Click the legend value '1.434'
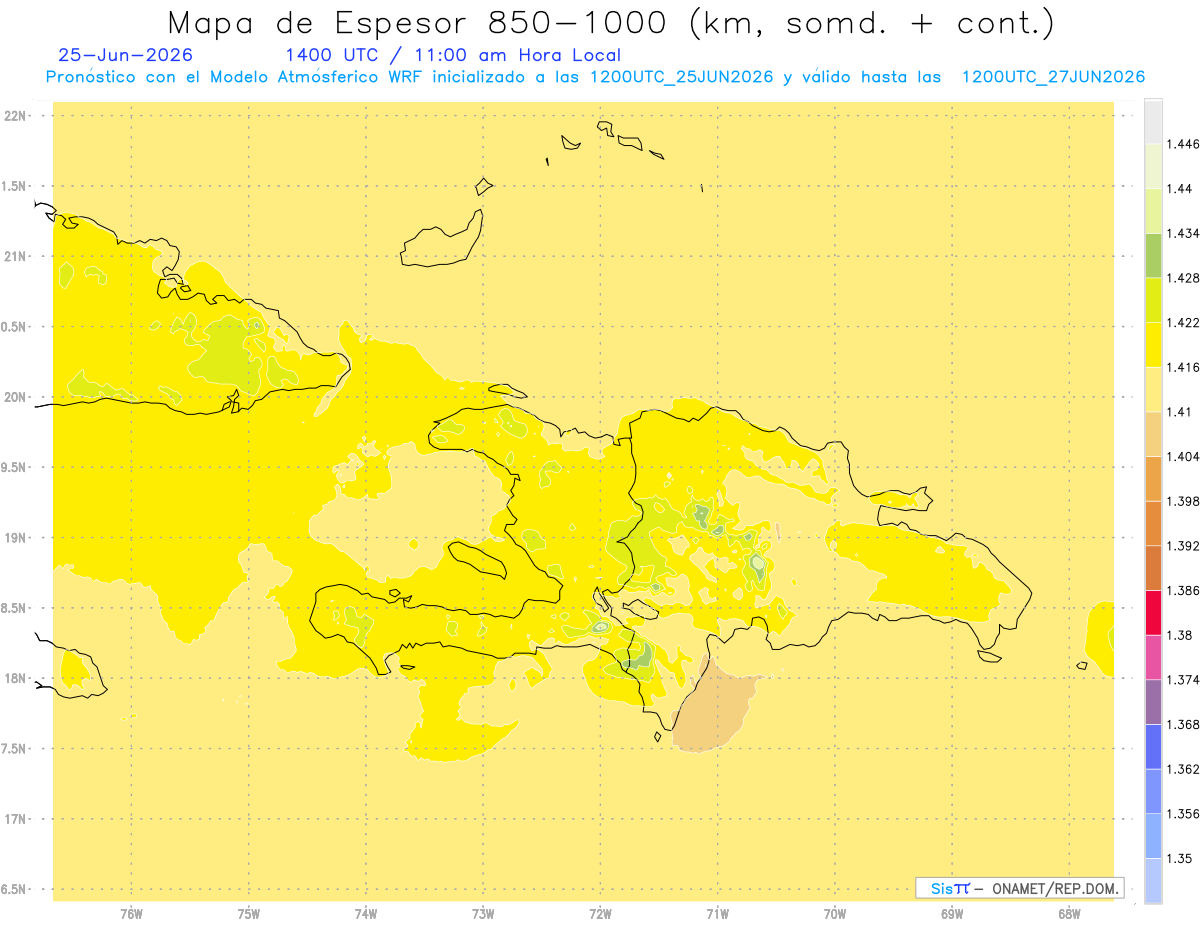 coord(1183,233)
